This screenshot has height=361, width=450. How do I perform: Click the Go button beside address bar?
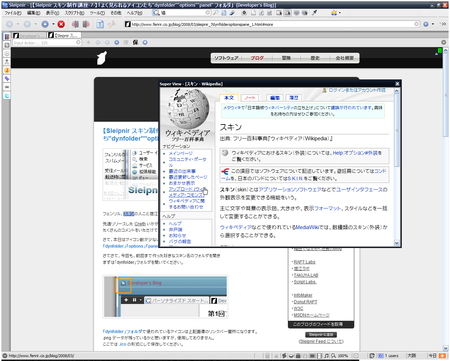[x=426, y=24]
